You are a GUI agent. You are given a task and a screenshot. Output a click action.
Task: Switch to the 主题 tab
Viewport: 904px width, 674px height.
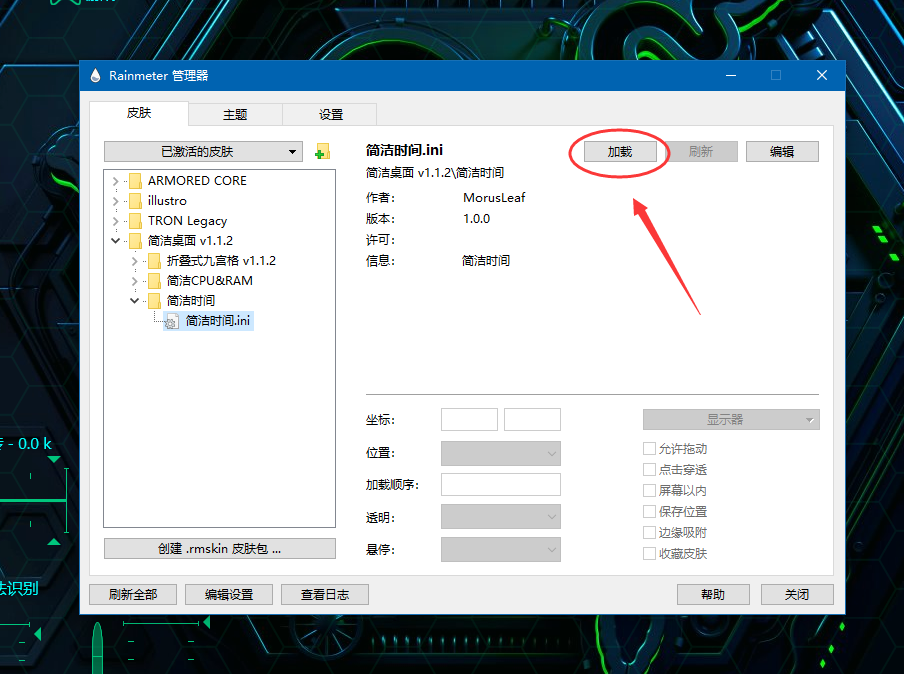click(234, 114)
